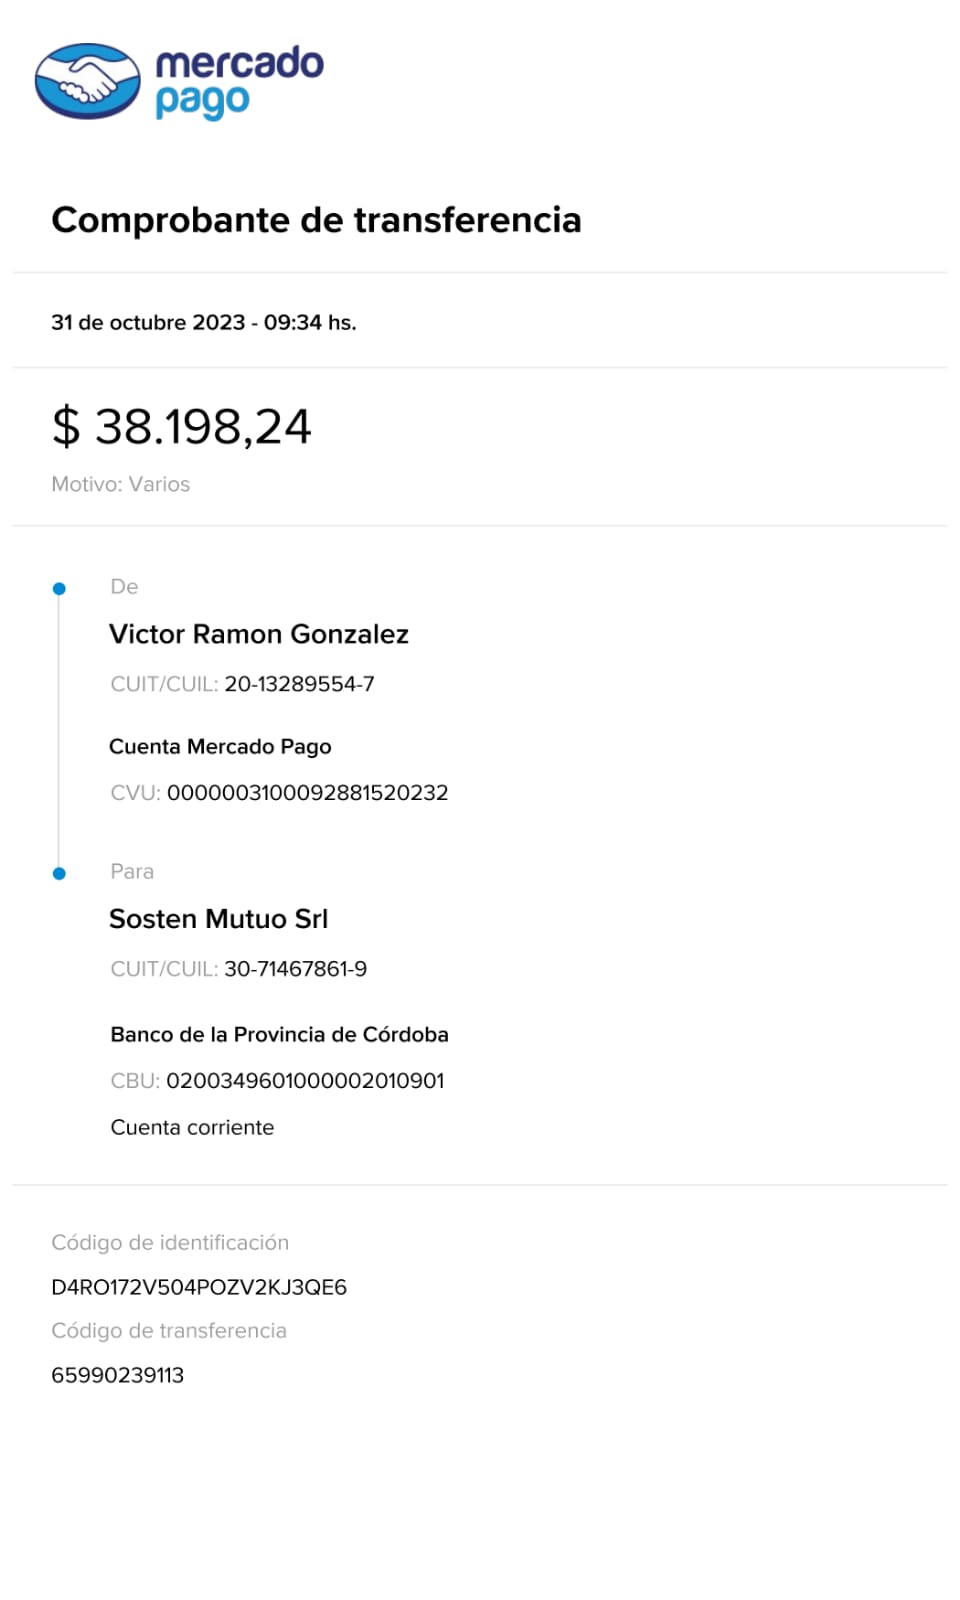Select transfer code 65990239113
This screenshot has width=960, height=1600.
click(x=118, y=1375)
